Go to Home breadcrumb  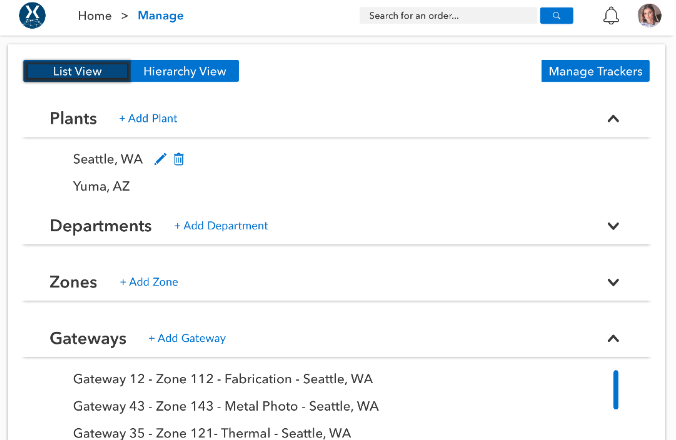[x=95, y=16]
